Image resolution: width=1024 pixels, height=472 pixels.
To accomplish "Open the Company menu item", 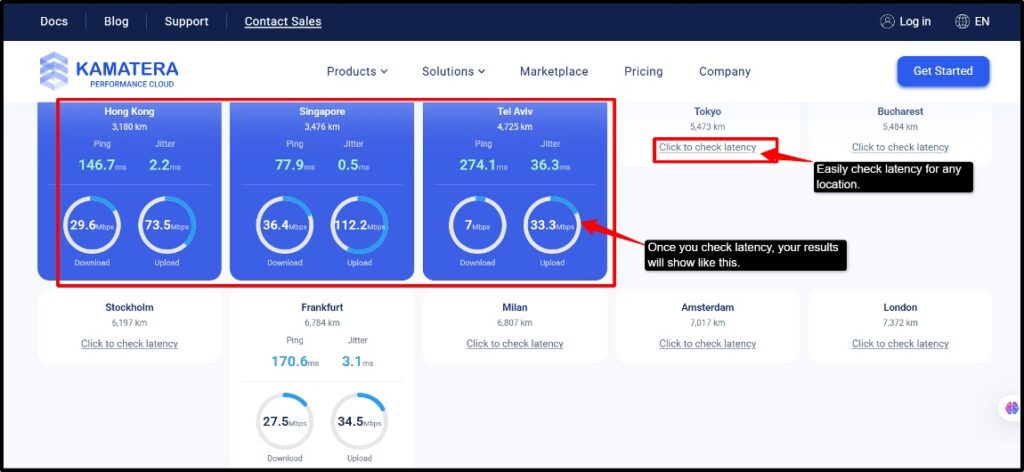I will coord(725,71).
